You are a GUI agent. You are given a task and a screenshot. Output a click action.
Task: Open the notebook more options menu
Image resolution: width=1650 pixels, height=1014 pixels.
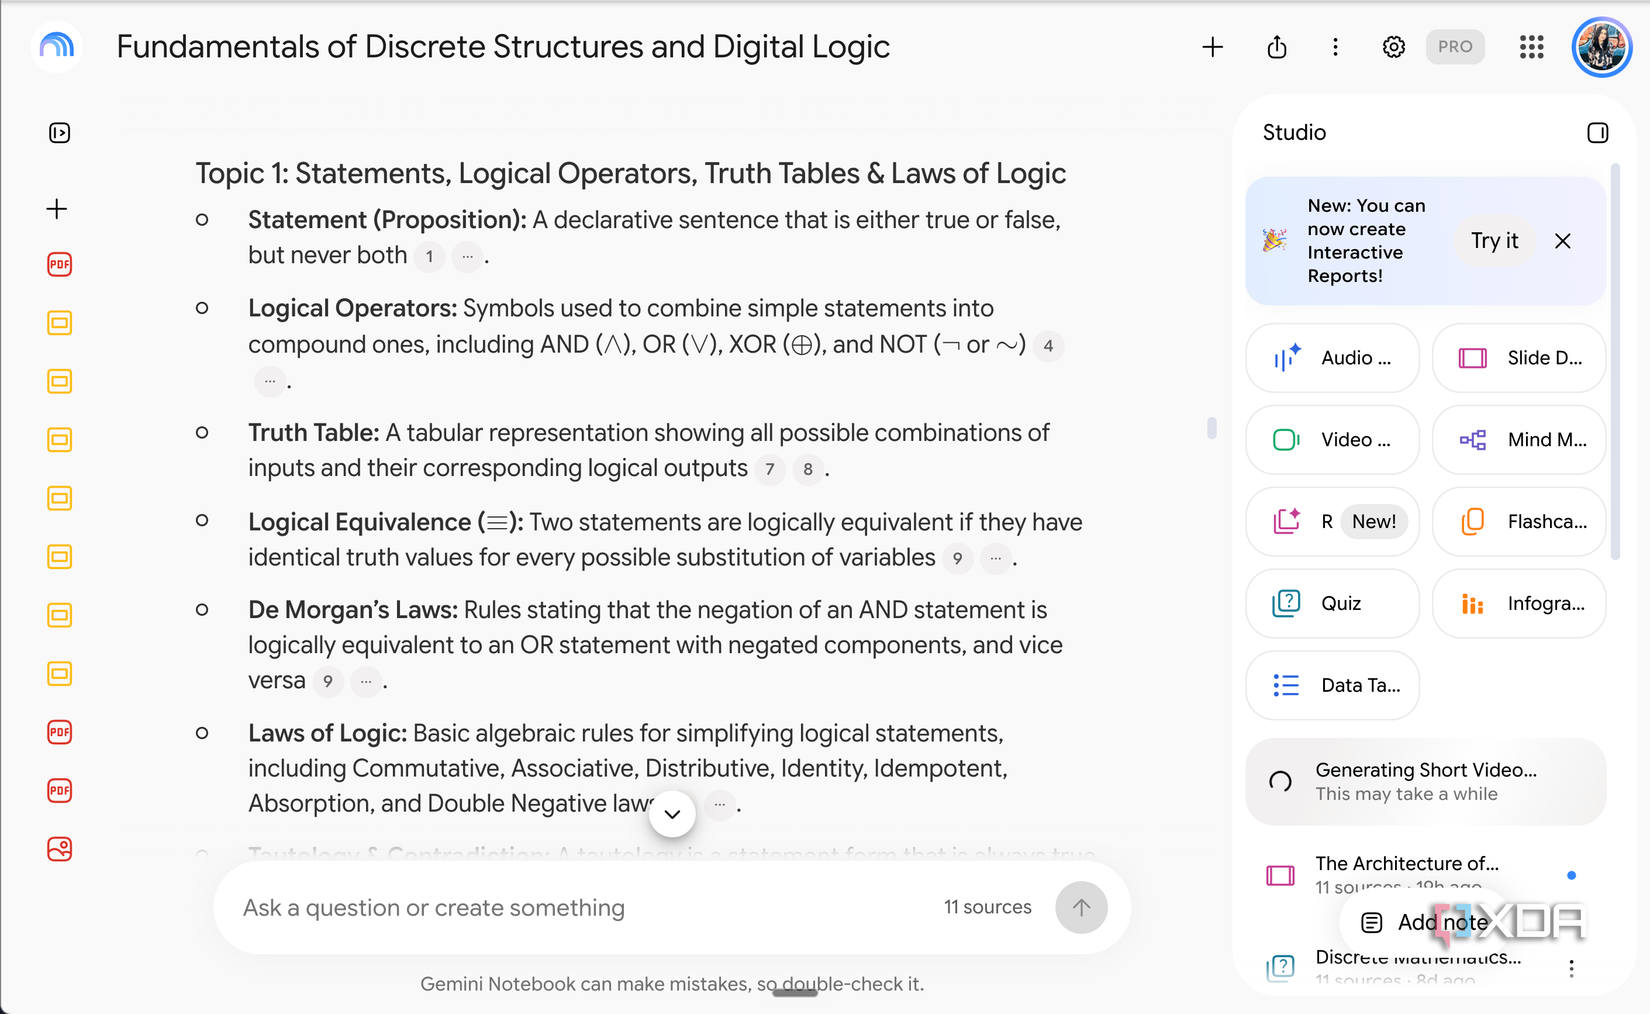(1335, 47)
